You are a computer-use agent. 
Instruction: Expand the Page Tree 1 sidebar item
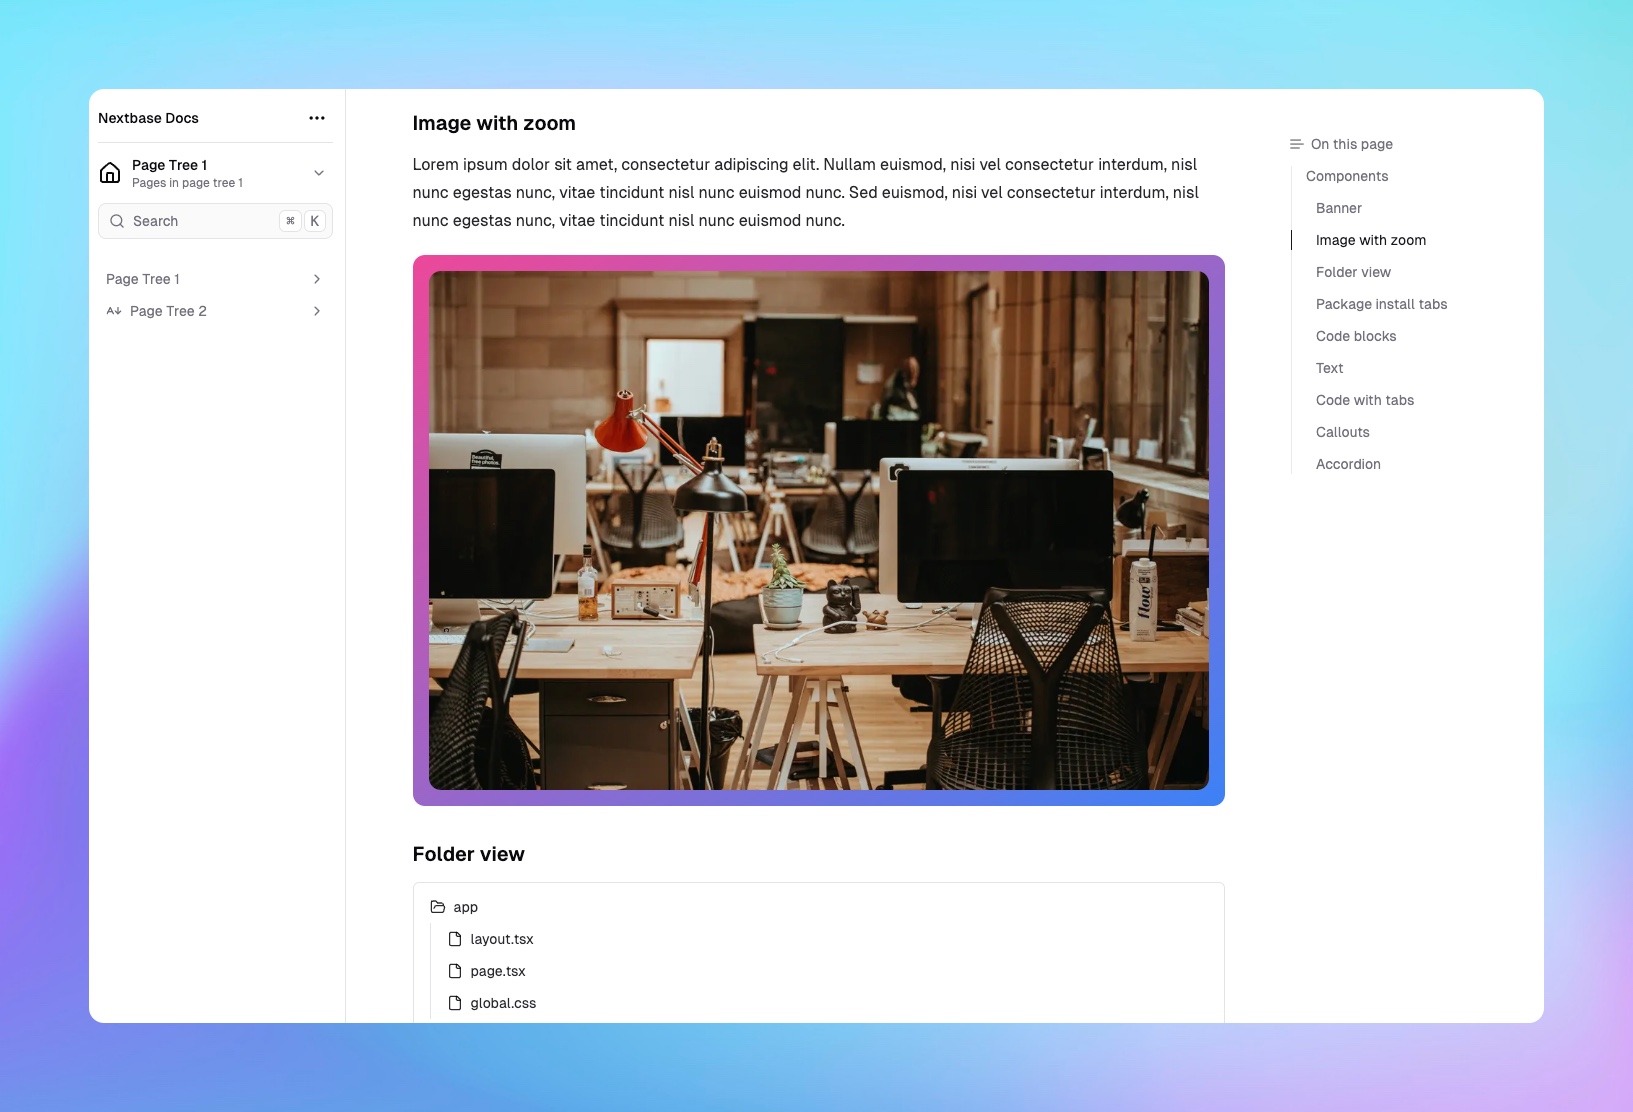(x=143, y=279)
